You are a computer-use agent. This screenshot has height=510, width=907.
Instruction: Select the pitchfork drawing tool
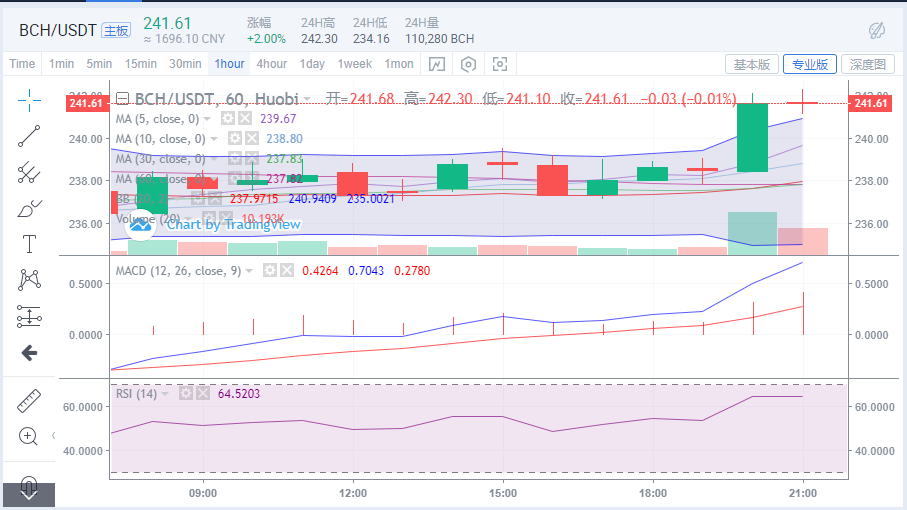click(x=29, y=172)
